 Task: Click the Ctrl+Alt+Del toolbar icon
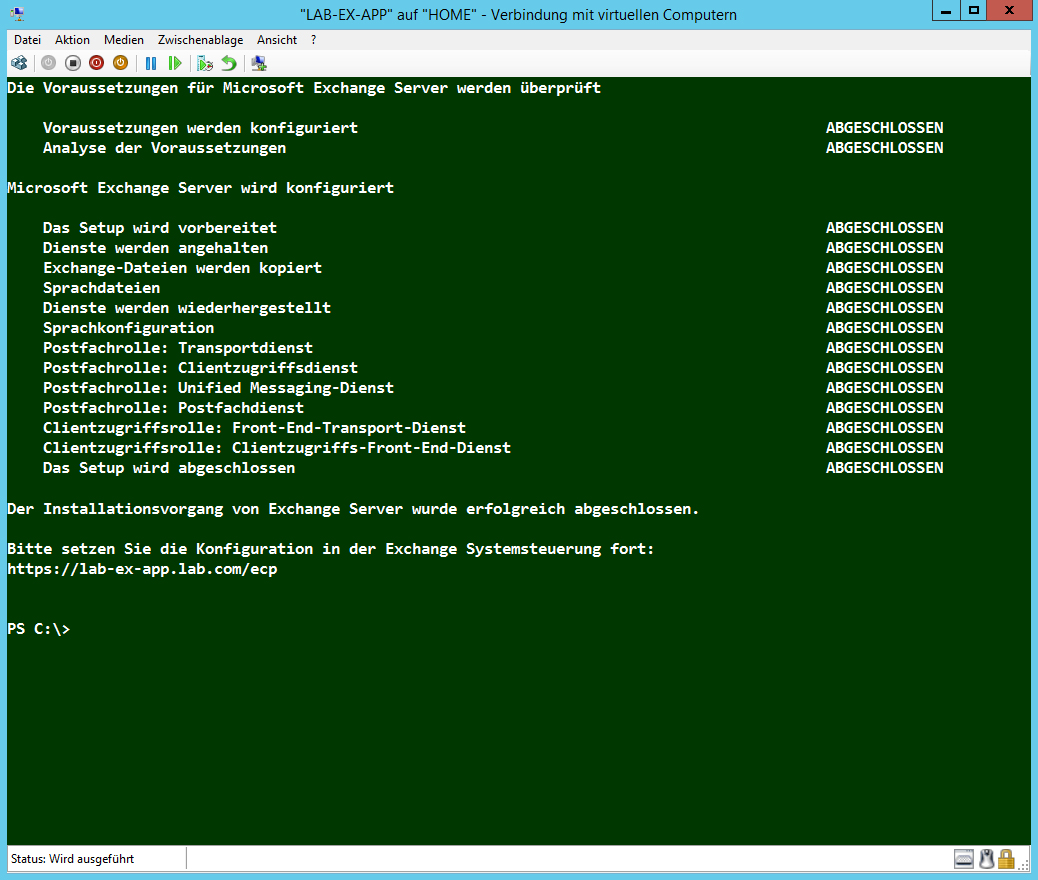[x=19, y=63]
